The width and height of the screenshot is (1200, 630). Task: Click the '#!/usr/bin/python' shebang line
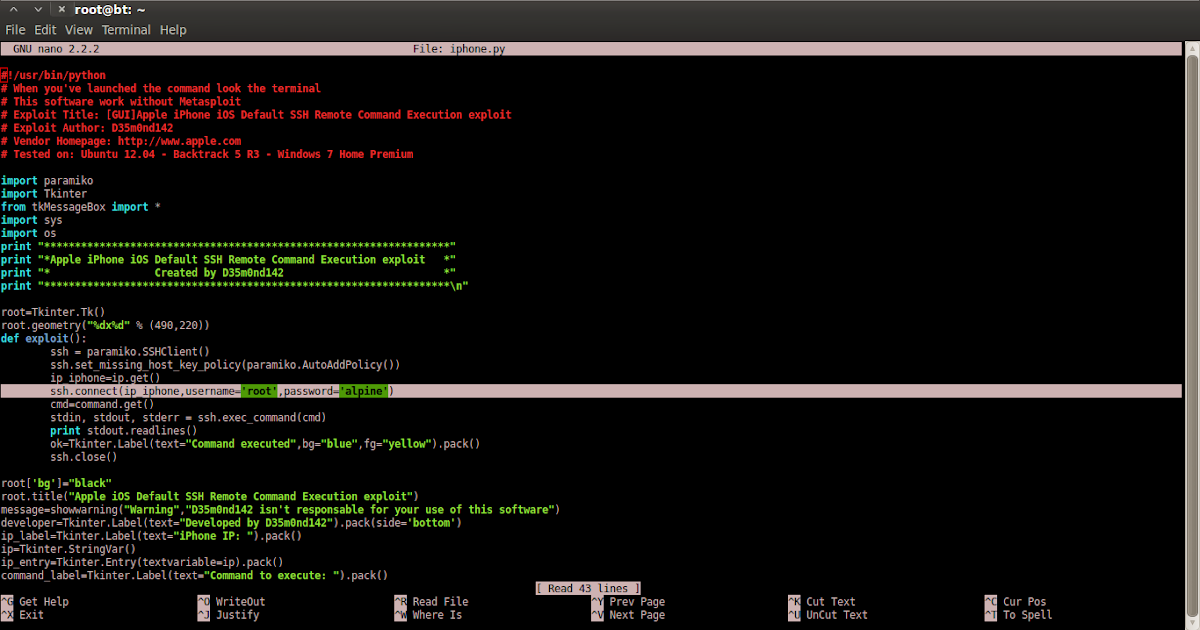point(53,75)
